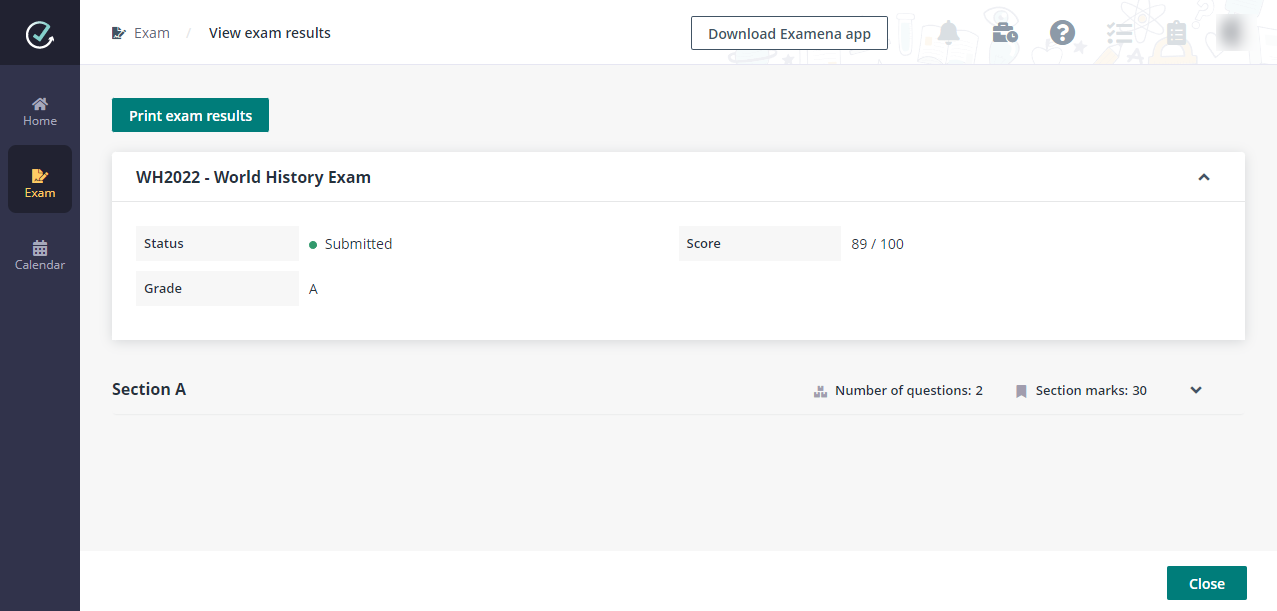Image resolution: width=1277 pixels, height=611 pixels.
Task: Click the briefcase with clock icon
Action: point(1004,33)
